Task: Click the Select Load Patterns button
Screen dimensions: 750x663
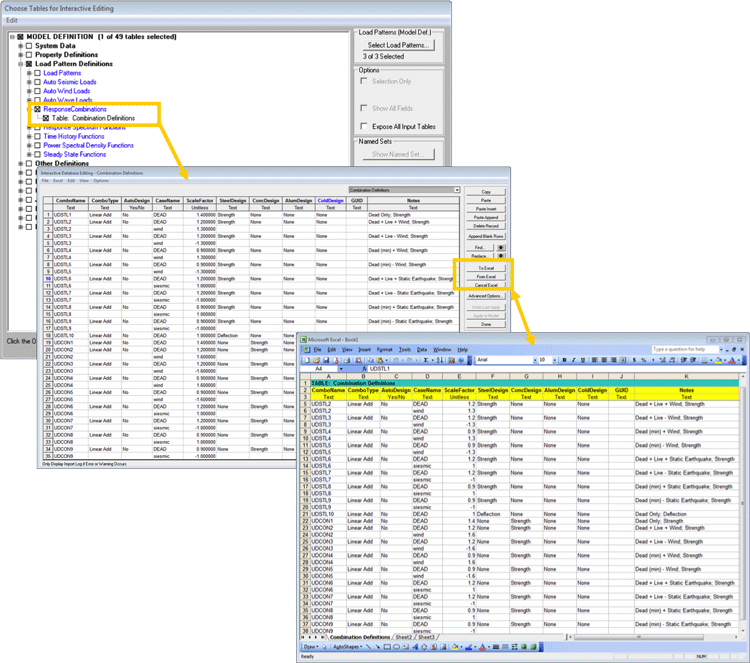Action: click(398, 45)
